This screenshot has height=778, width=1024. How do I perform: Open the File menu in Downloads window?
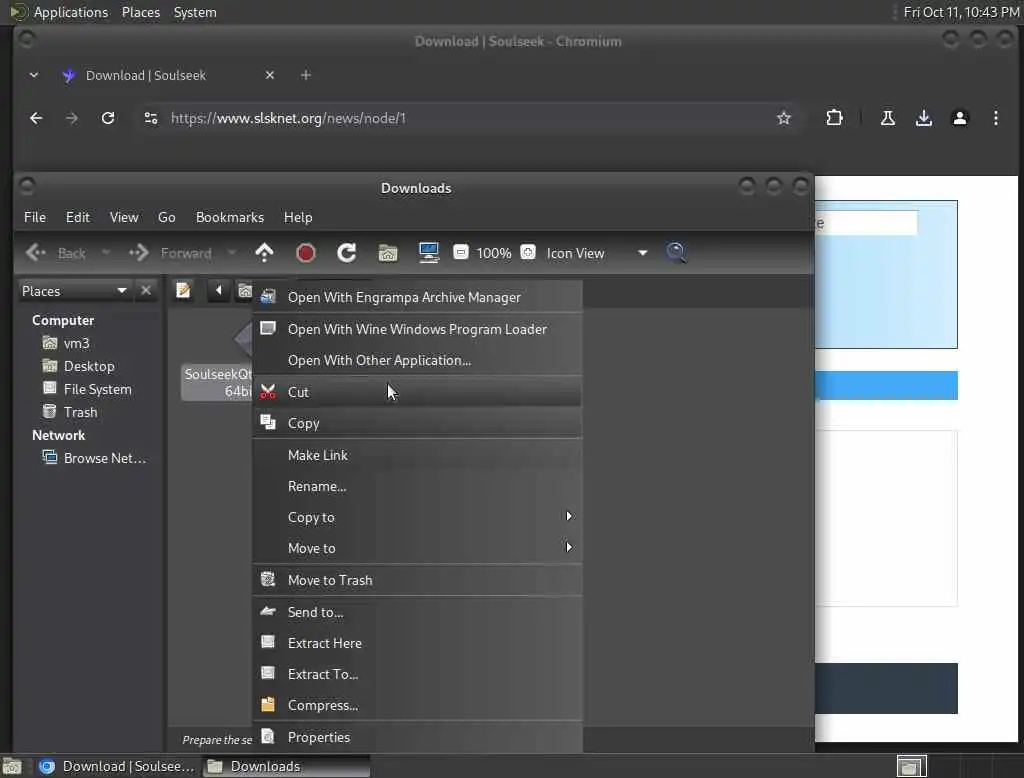(x=35, y=217)
